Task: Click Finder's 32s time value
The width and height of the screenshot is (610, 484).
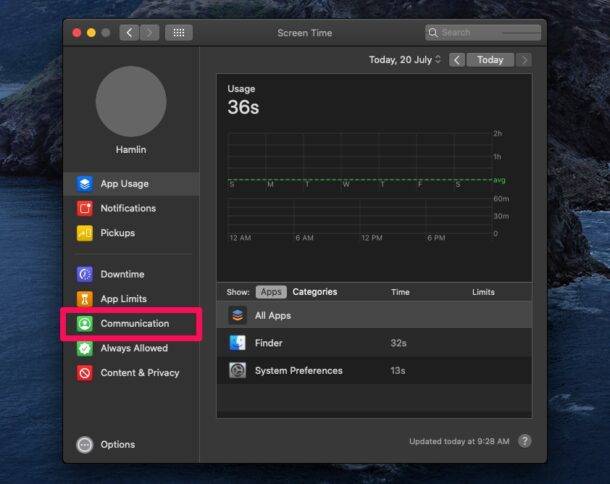Action: (x=398, y=343)
